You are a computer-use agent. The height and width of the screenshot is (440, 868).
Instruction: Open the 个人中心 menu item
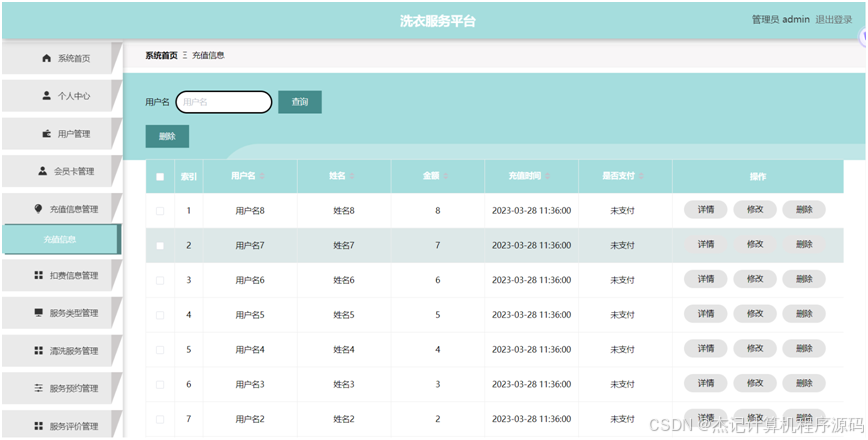[x=61, y=96]
